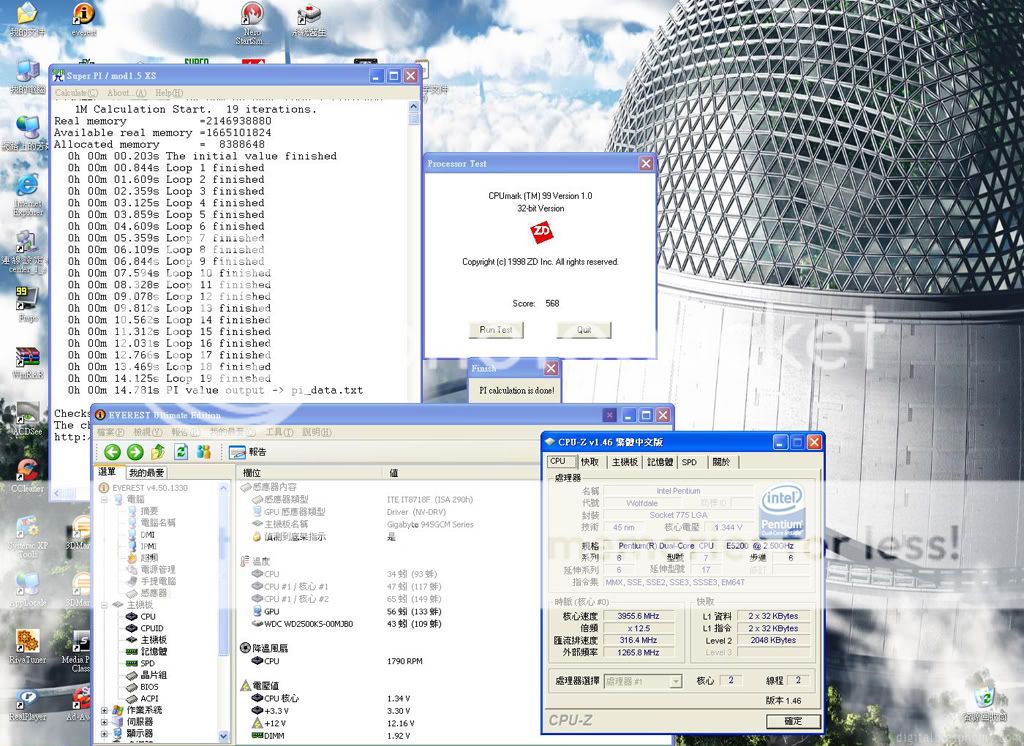Open Systerac XP Tools desktop icon
The image size is (1024, 746).
(x=27, y=537)
